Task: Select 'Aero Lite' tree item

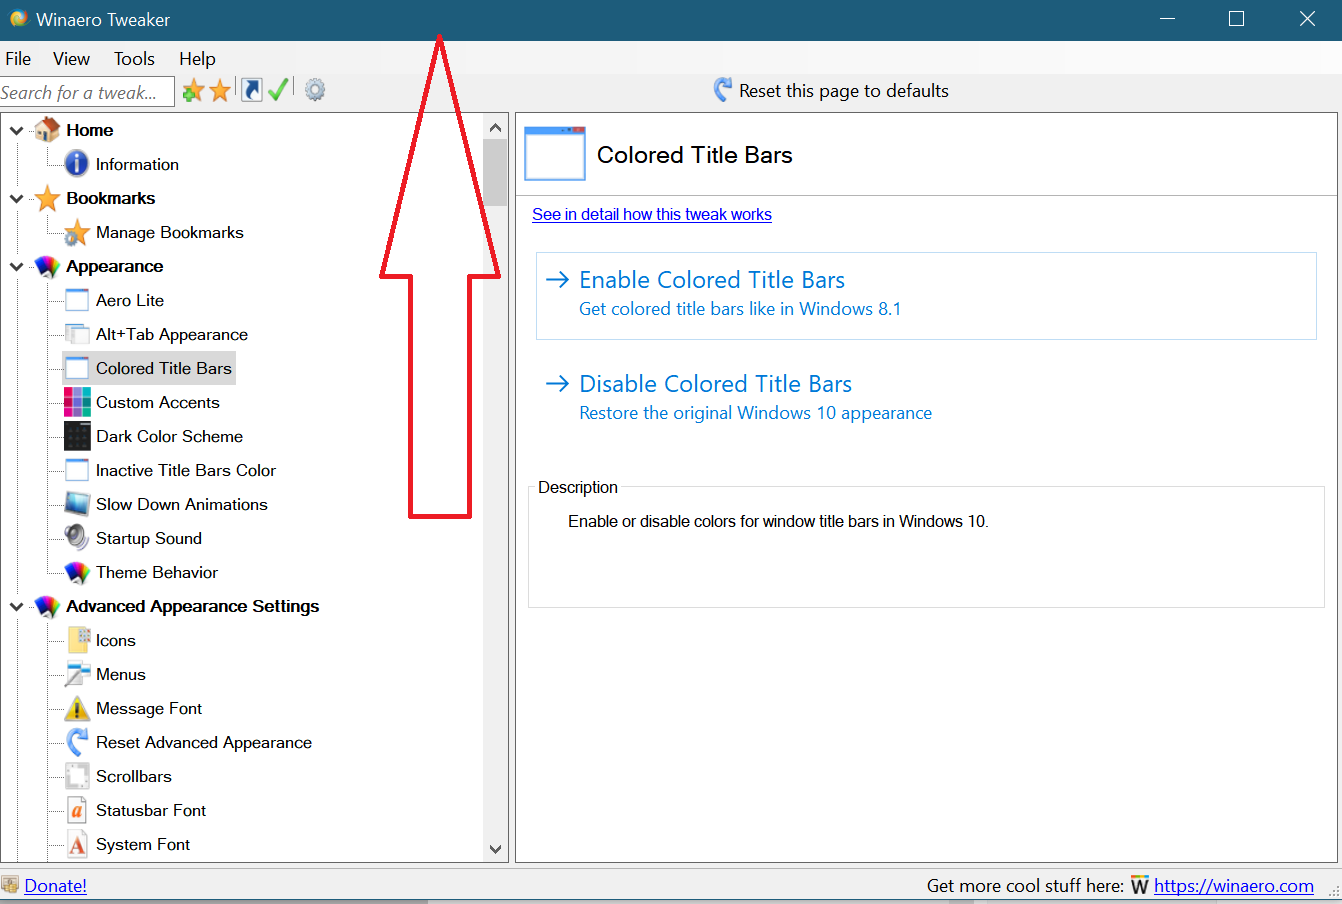Action: pyautogui.click(x=130, y=300)
